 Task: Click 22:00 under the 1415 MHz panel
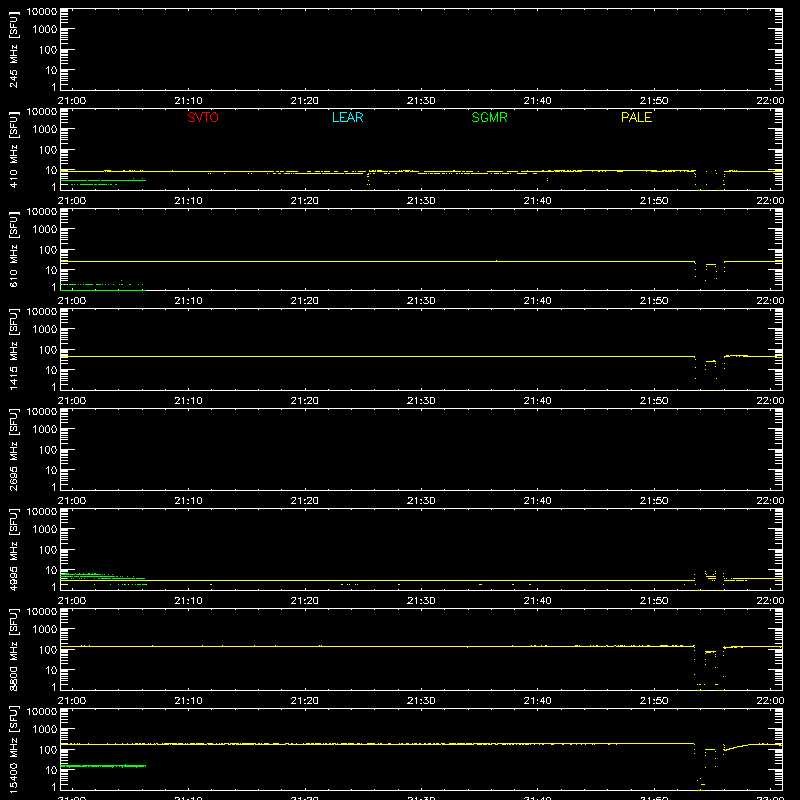[770, 401]
